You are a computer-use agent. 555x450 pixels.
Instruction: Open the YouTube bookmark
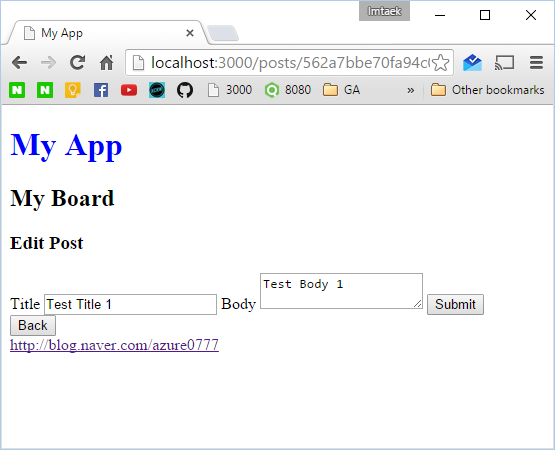[129, 90]
